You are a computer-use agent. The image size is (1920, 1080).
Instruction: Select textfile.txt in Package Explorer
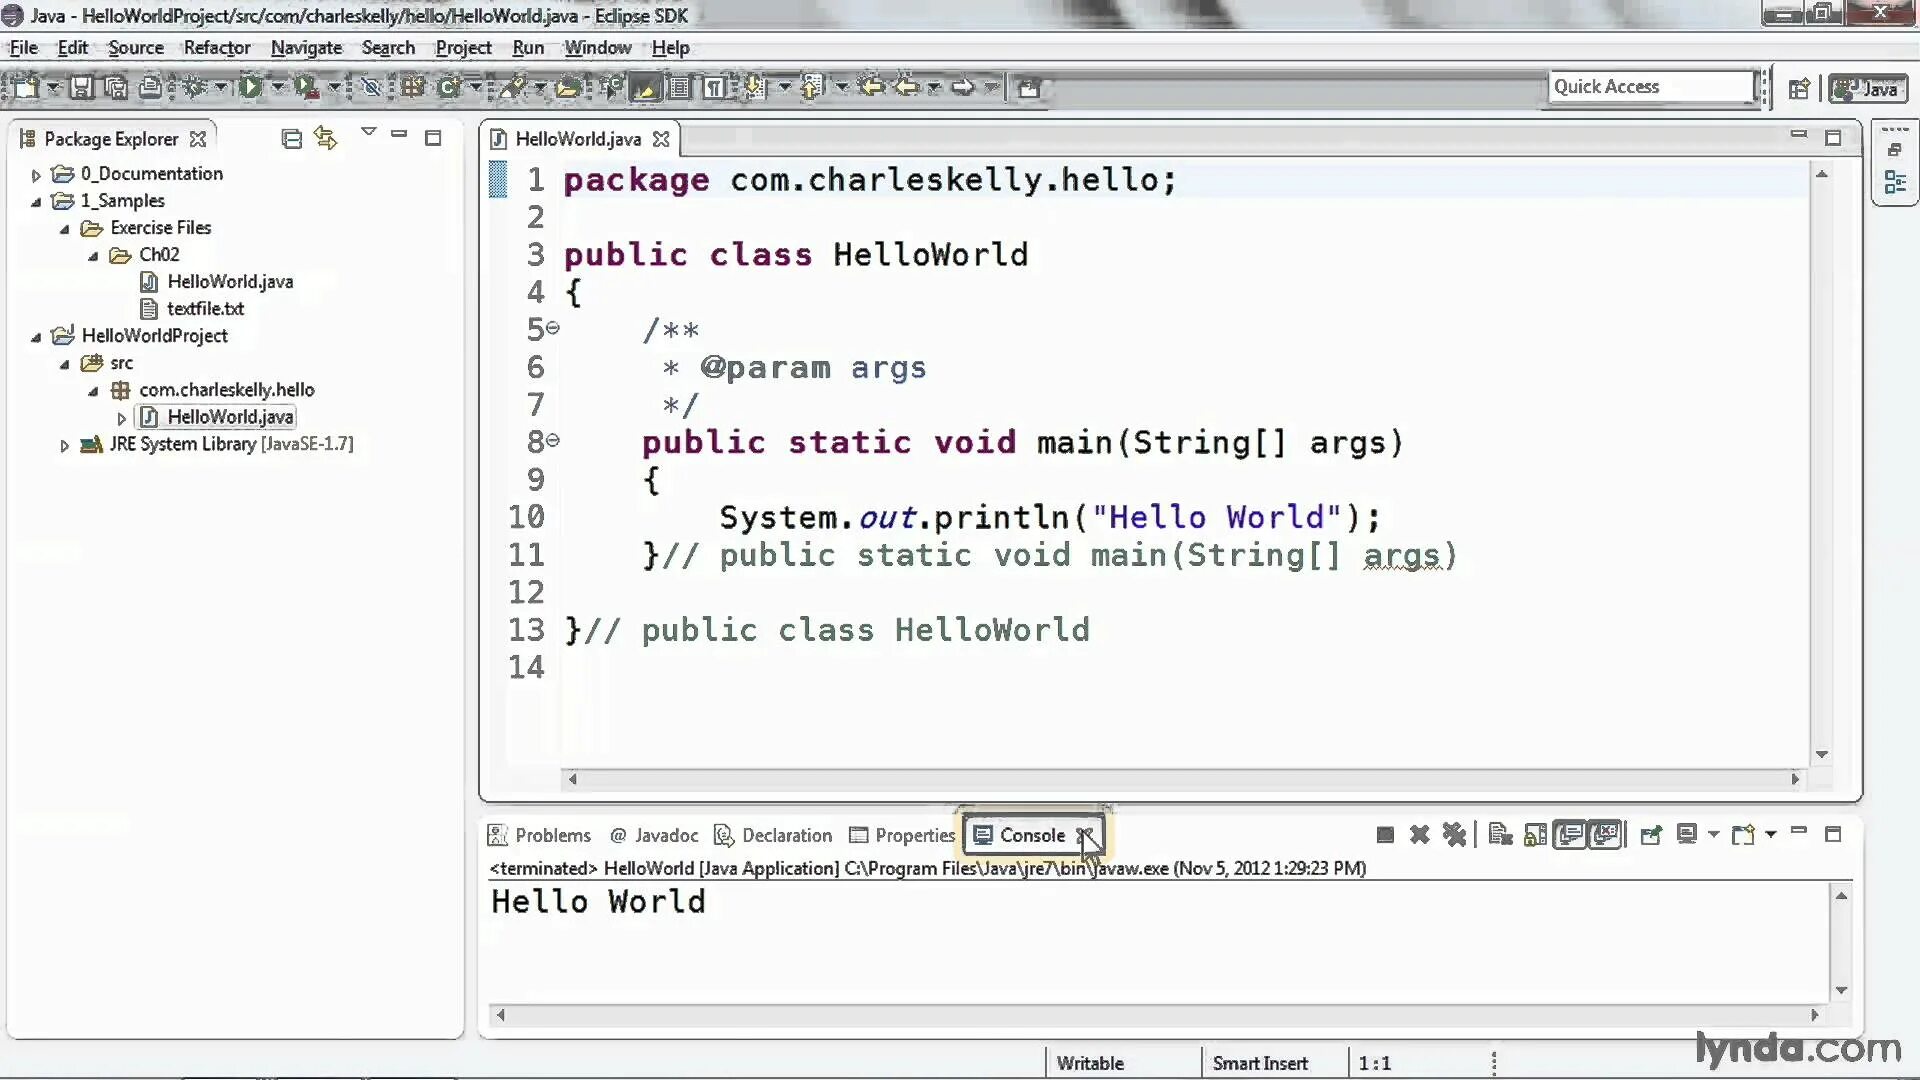[x=205, y=309]
